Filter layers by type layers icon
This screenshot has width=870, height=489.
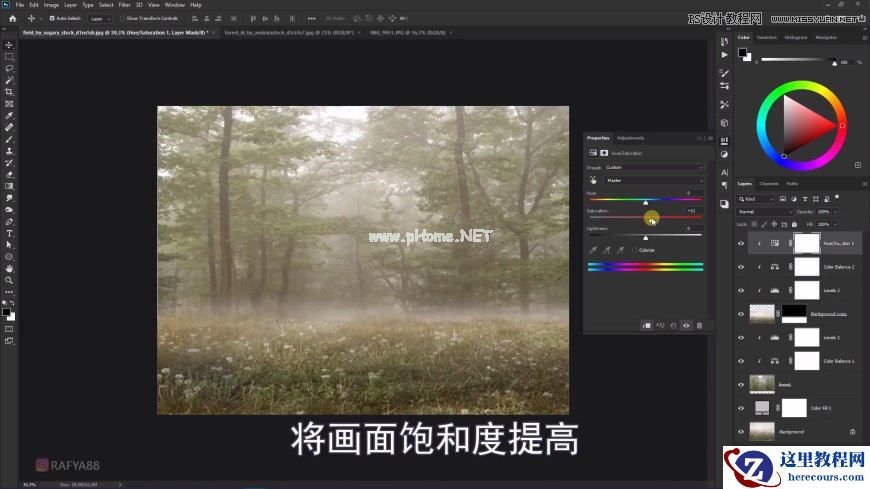[x=805, y=199]
